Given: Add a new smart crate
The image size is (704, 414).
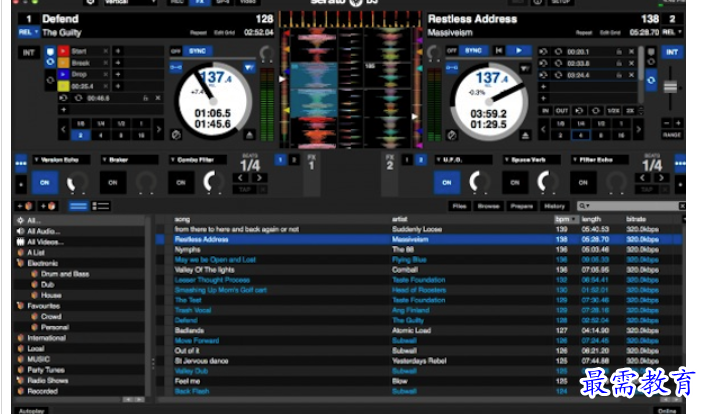Looking at the screenshot, I should [x=48, y=206].
